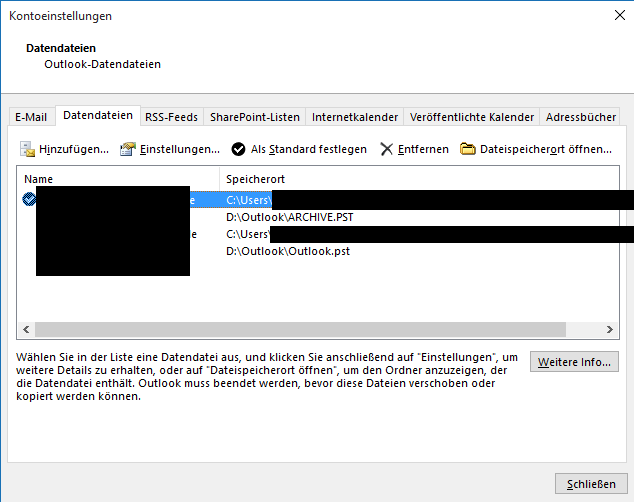This screenshot has width=634, height=502.
Task: Select the D:\Outlook\Outlook.pst row
Action: [x=318, y=251]
